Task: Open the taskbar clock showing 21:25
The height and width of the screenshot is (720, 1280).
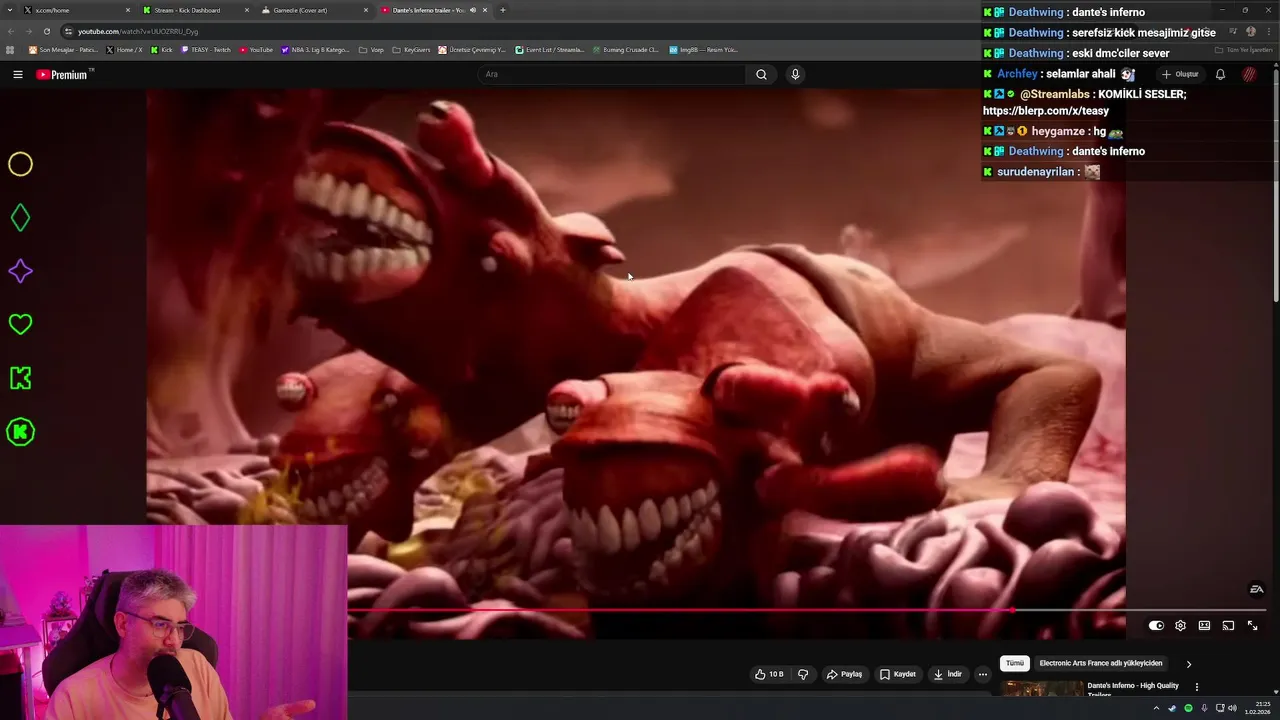Action: click(1258, 708)
